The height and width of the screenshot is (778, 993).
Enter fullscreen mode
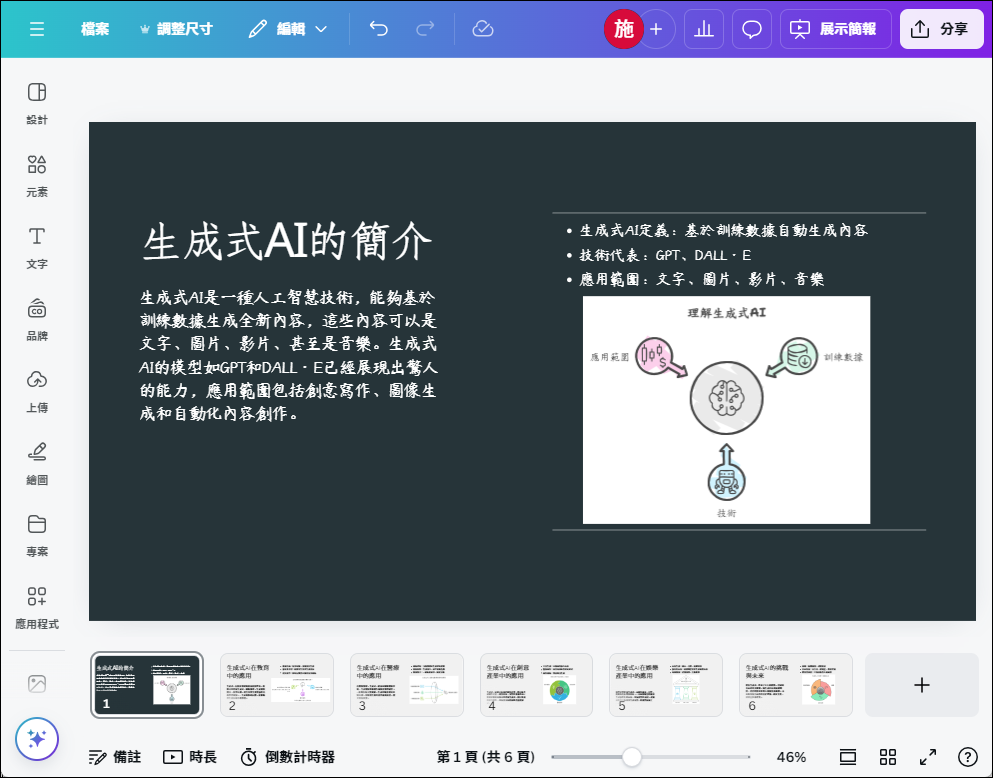point(928,757)
